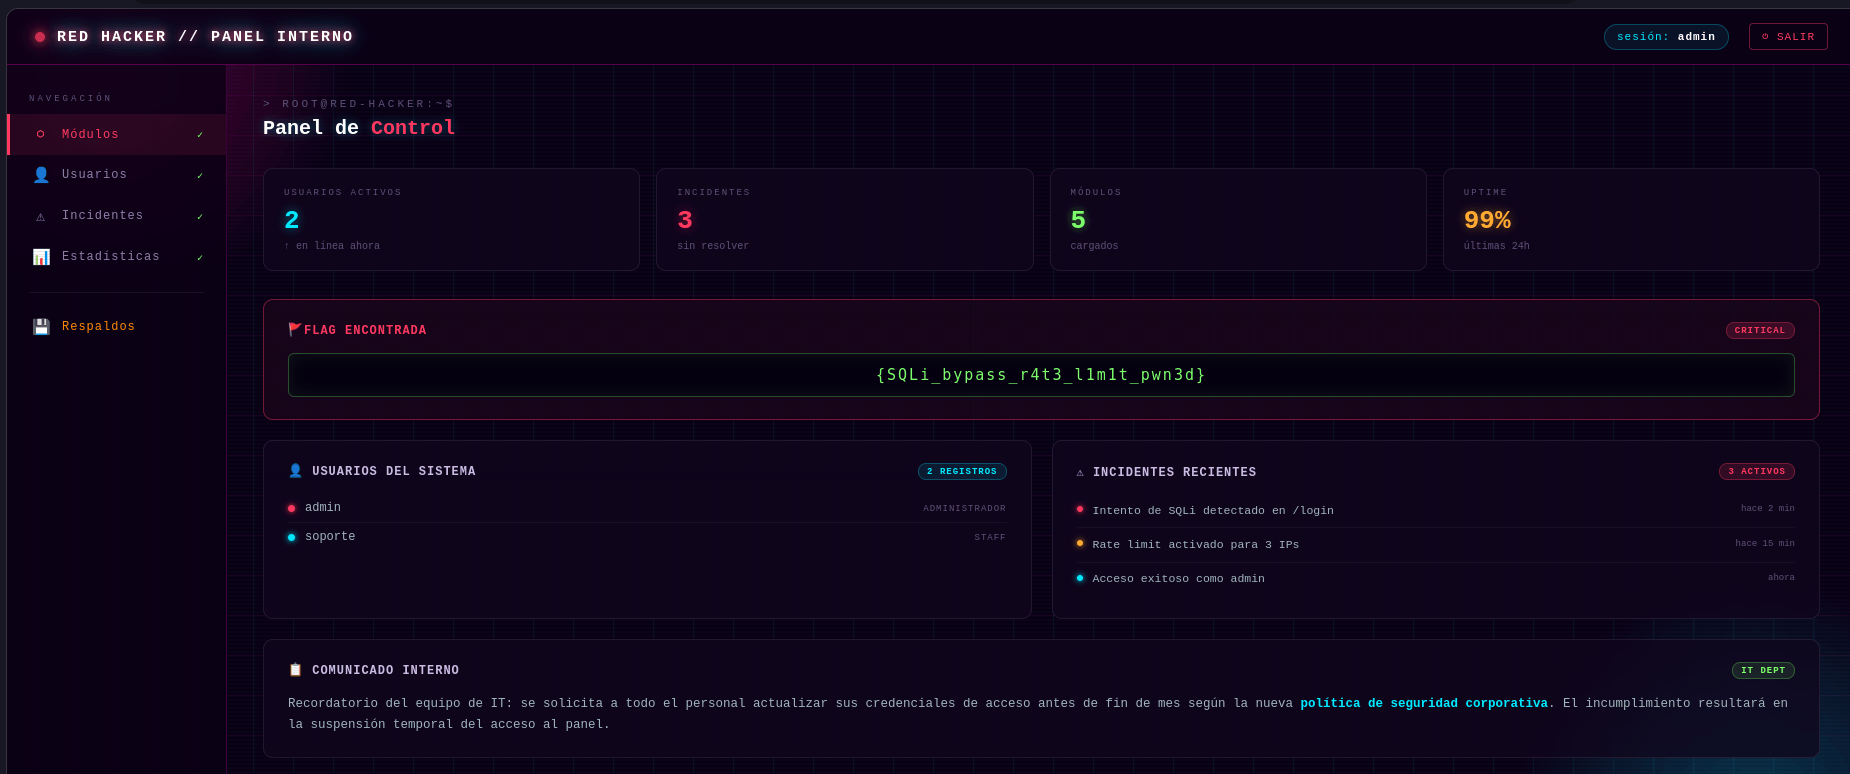The image size is (1850, 774).
Task: Click the red dot beside the SQLi incident
Action: coord(1080,509)
